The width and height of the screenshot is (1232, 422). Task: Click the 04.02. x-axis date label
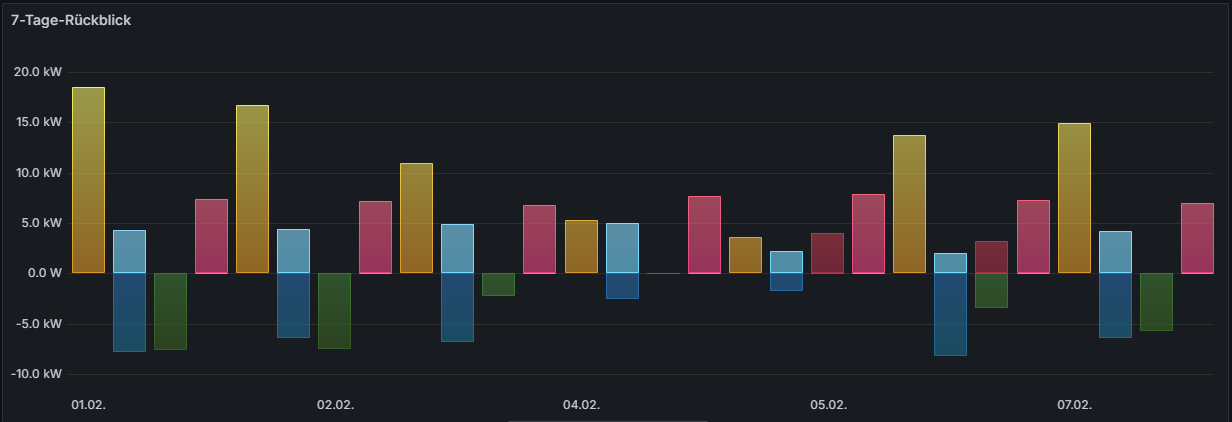tap(581, 405)
